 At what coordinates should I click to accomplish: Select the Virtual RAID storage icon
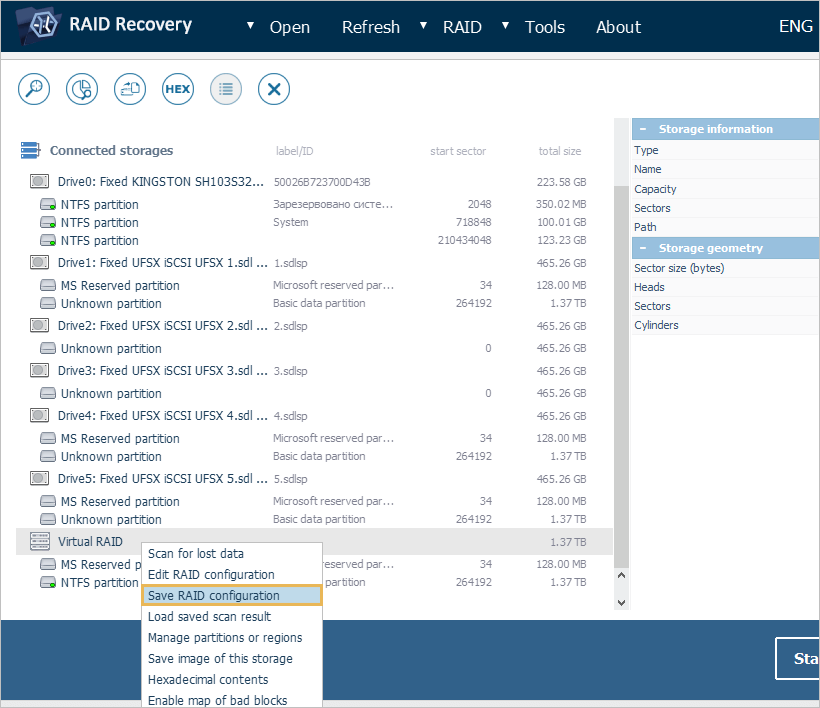[39, 541]
